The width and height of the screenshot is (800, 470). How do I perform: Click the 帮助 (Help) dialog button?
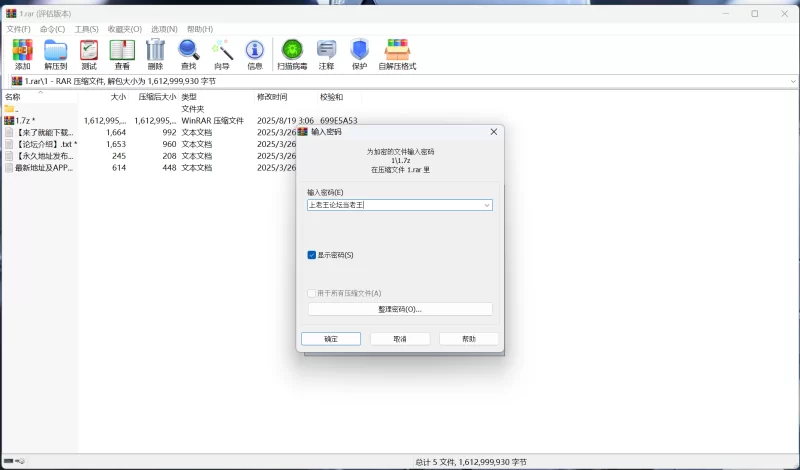pos(469,339)
